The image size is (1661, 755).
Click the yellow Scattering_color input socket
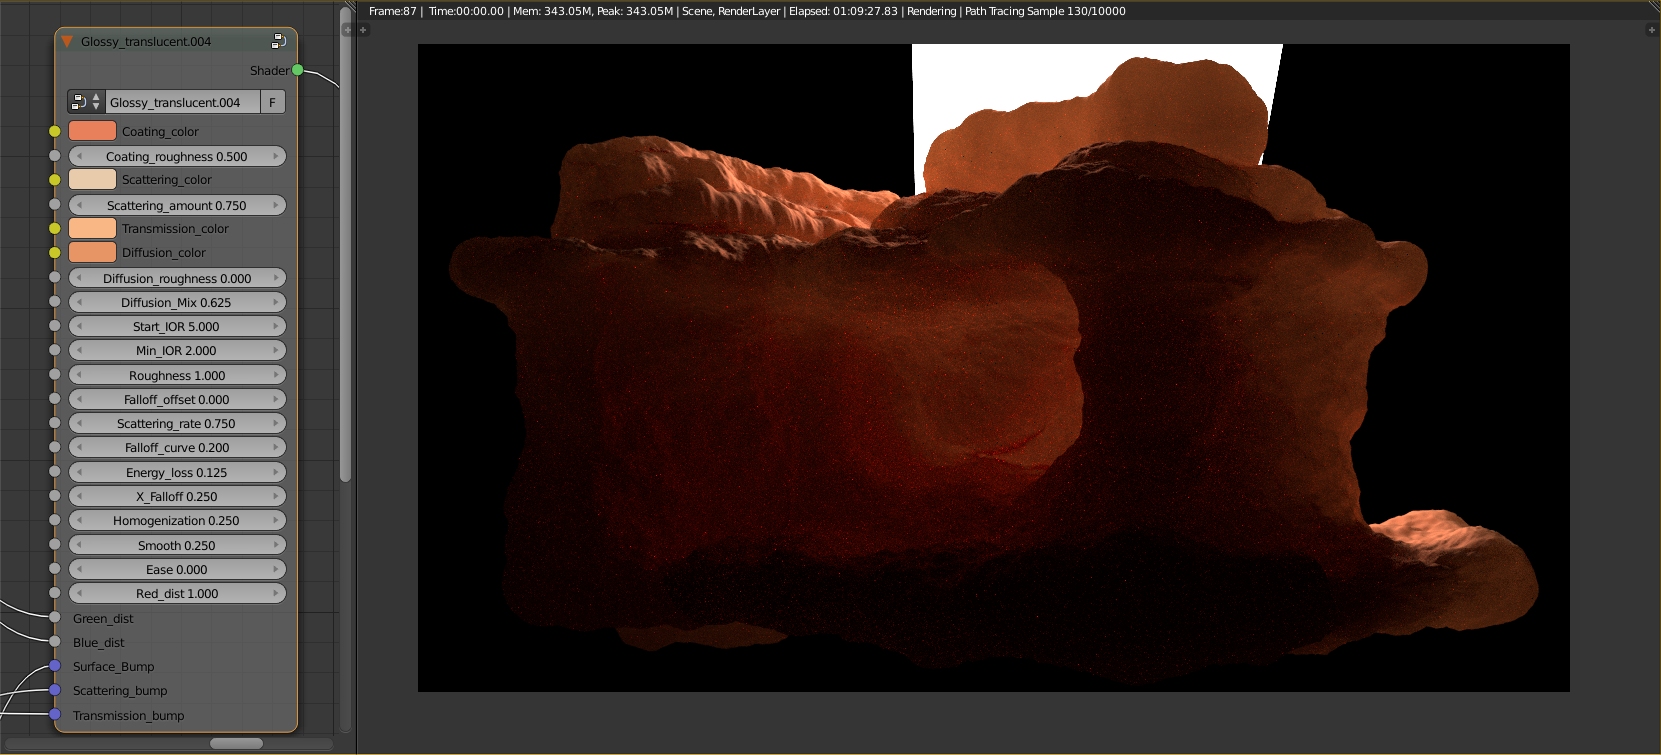(55, 180)
